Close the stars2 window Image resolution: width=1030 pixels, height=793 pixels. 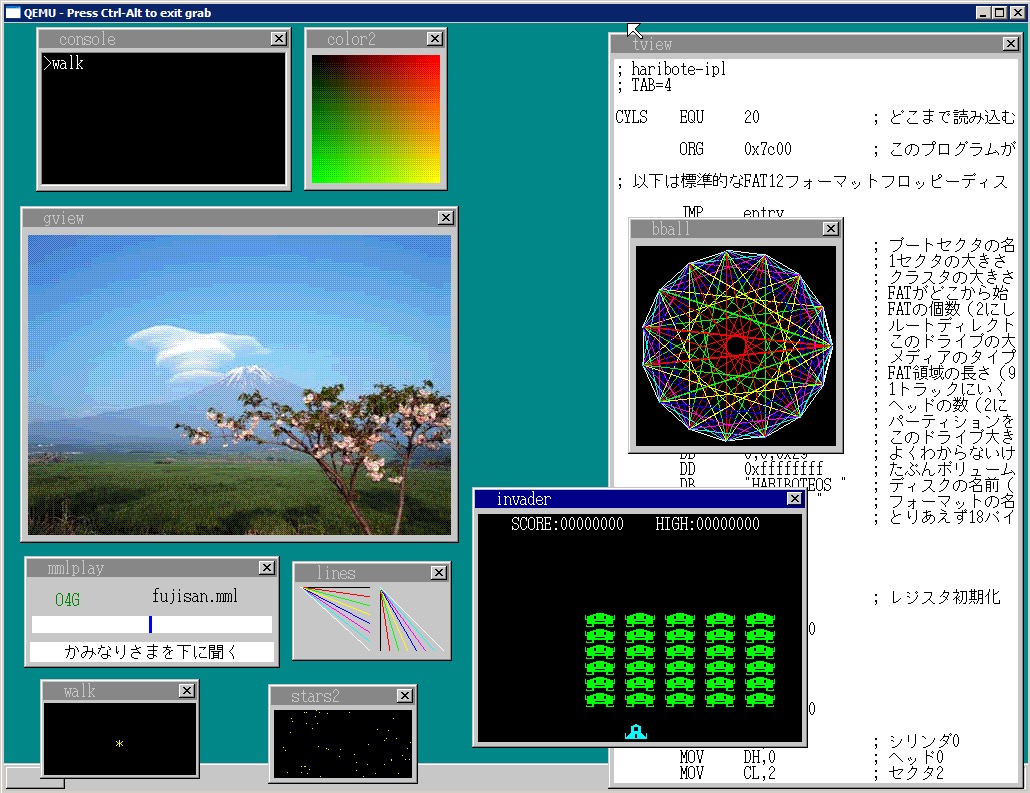[x=405, y=695]
